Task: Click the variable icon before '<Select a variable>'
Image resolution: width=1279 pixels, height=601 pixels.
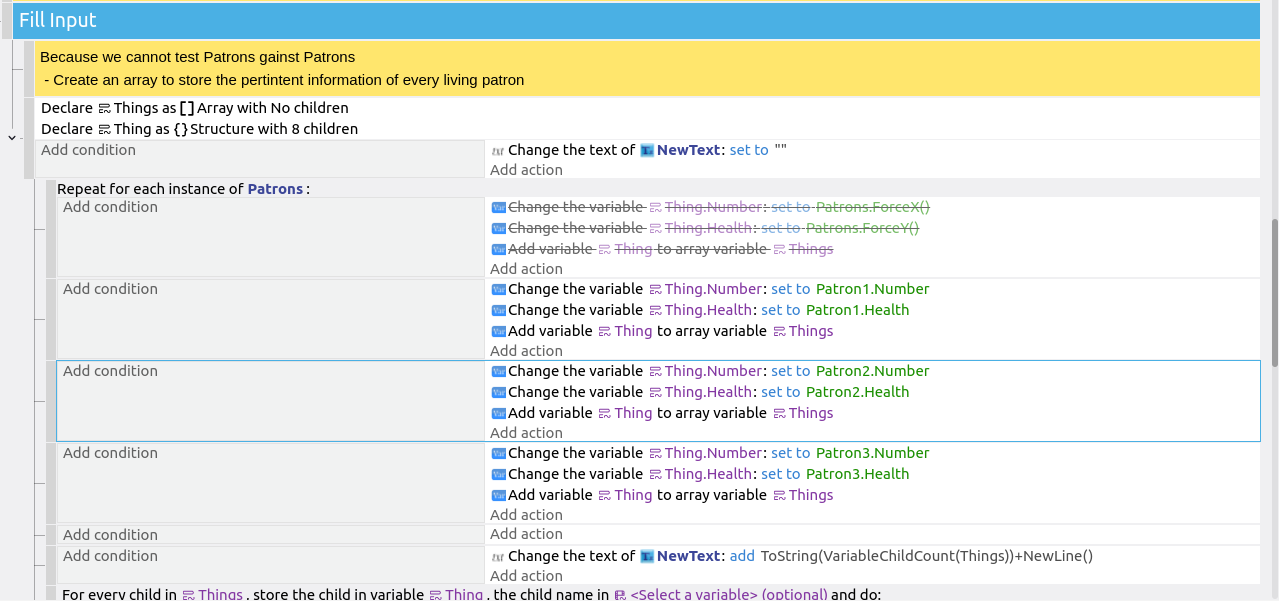Action: [620, 595]
